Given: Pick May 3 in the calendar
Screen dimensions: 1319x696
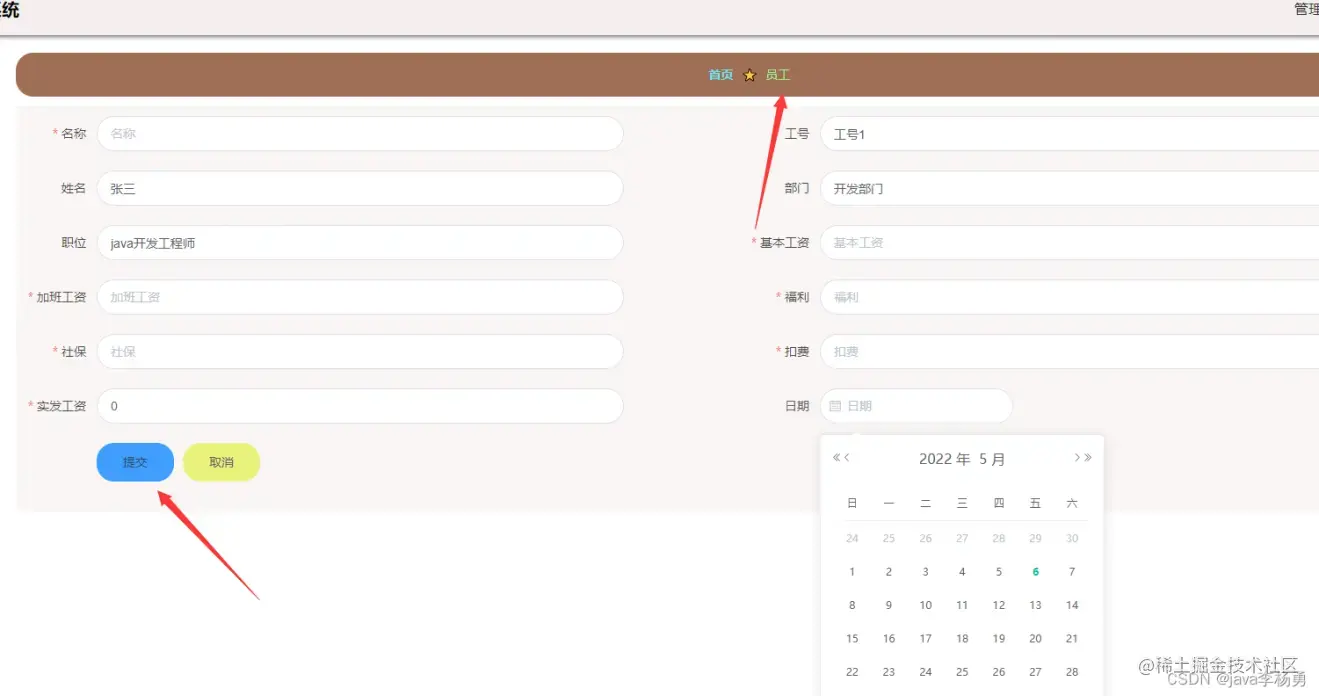Looking at the screenshot, I should tap(925, 572).
